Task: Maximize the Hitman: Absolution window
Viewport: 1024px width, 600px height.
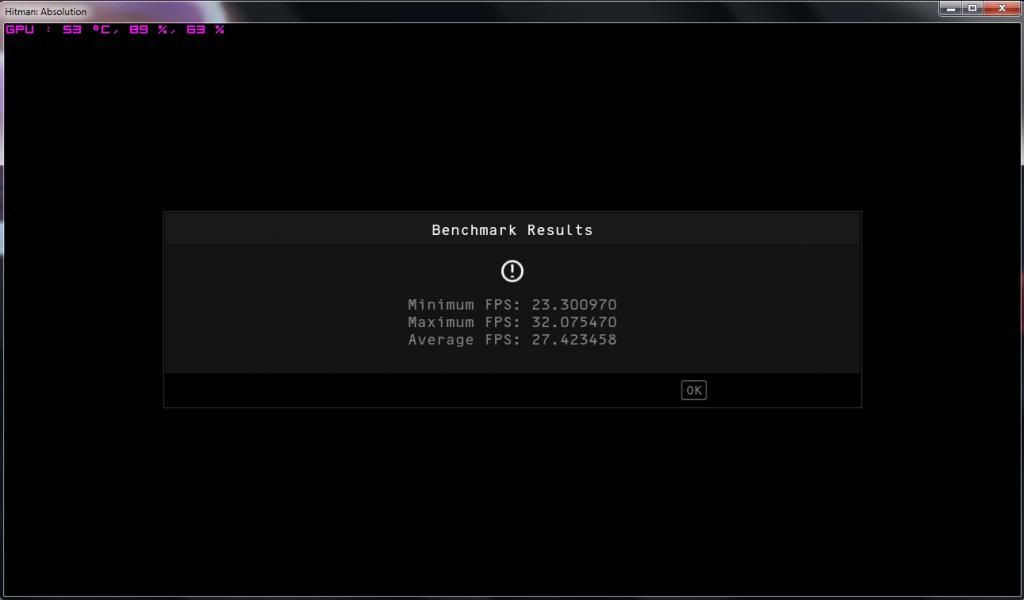Action: [x=972, y=8]
